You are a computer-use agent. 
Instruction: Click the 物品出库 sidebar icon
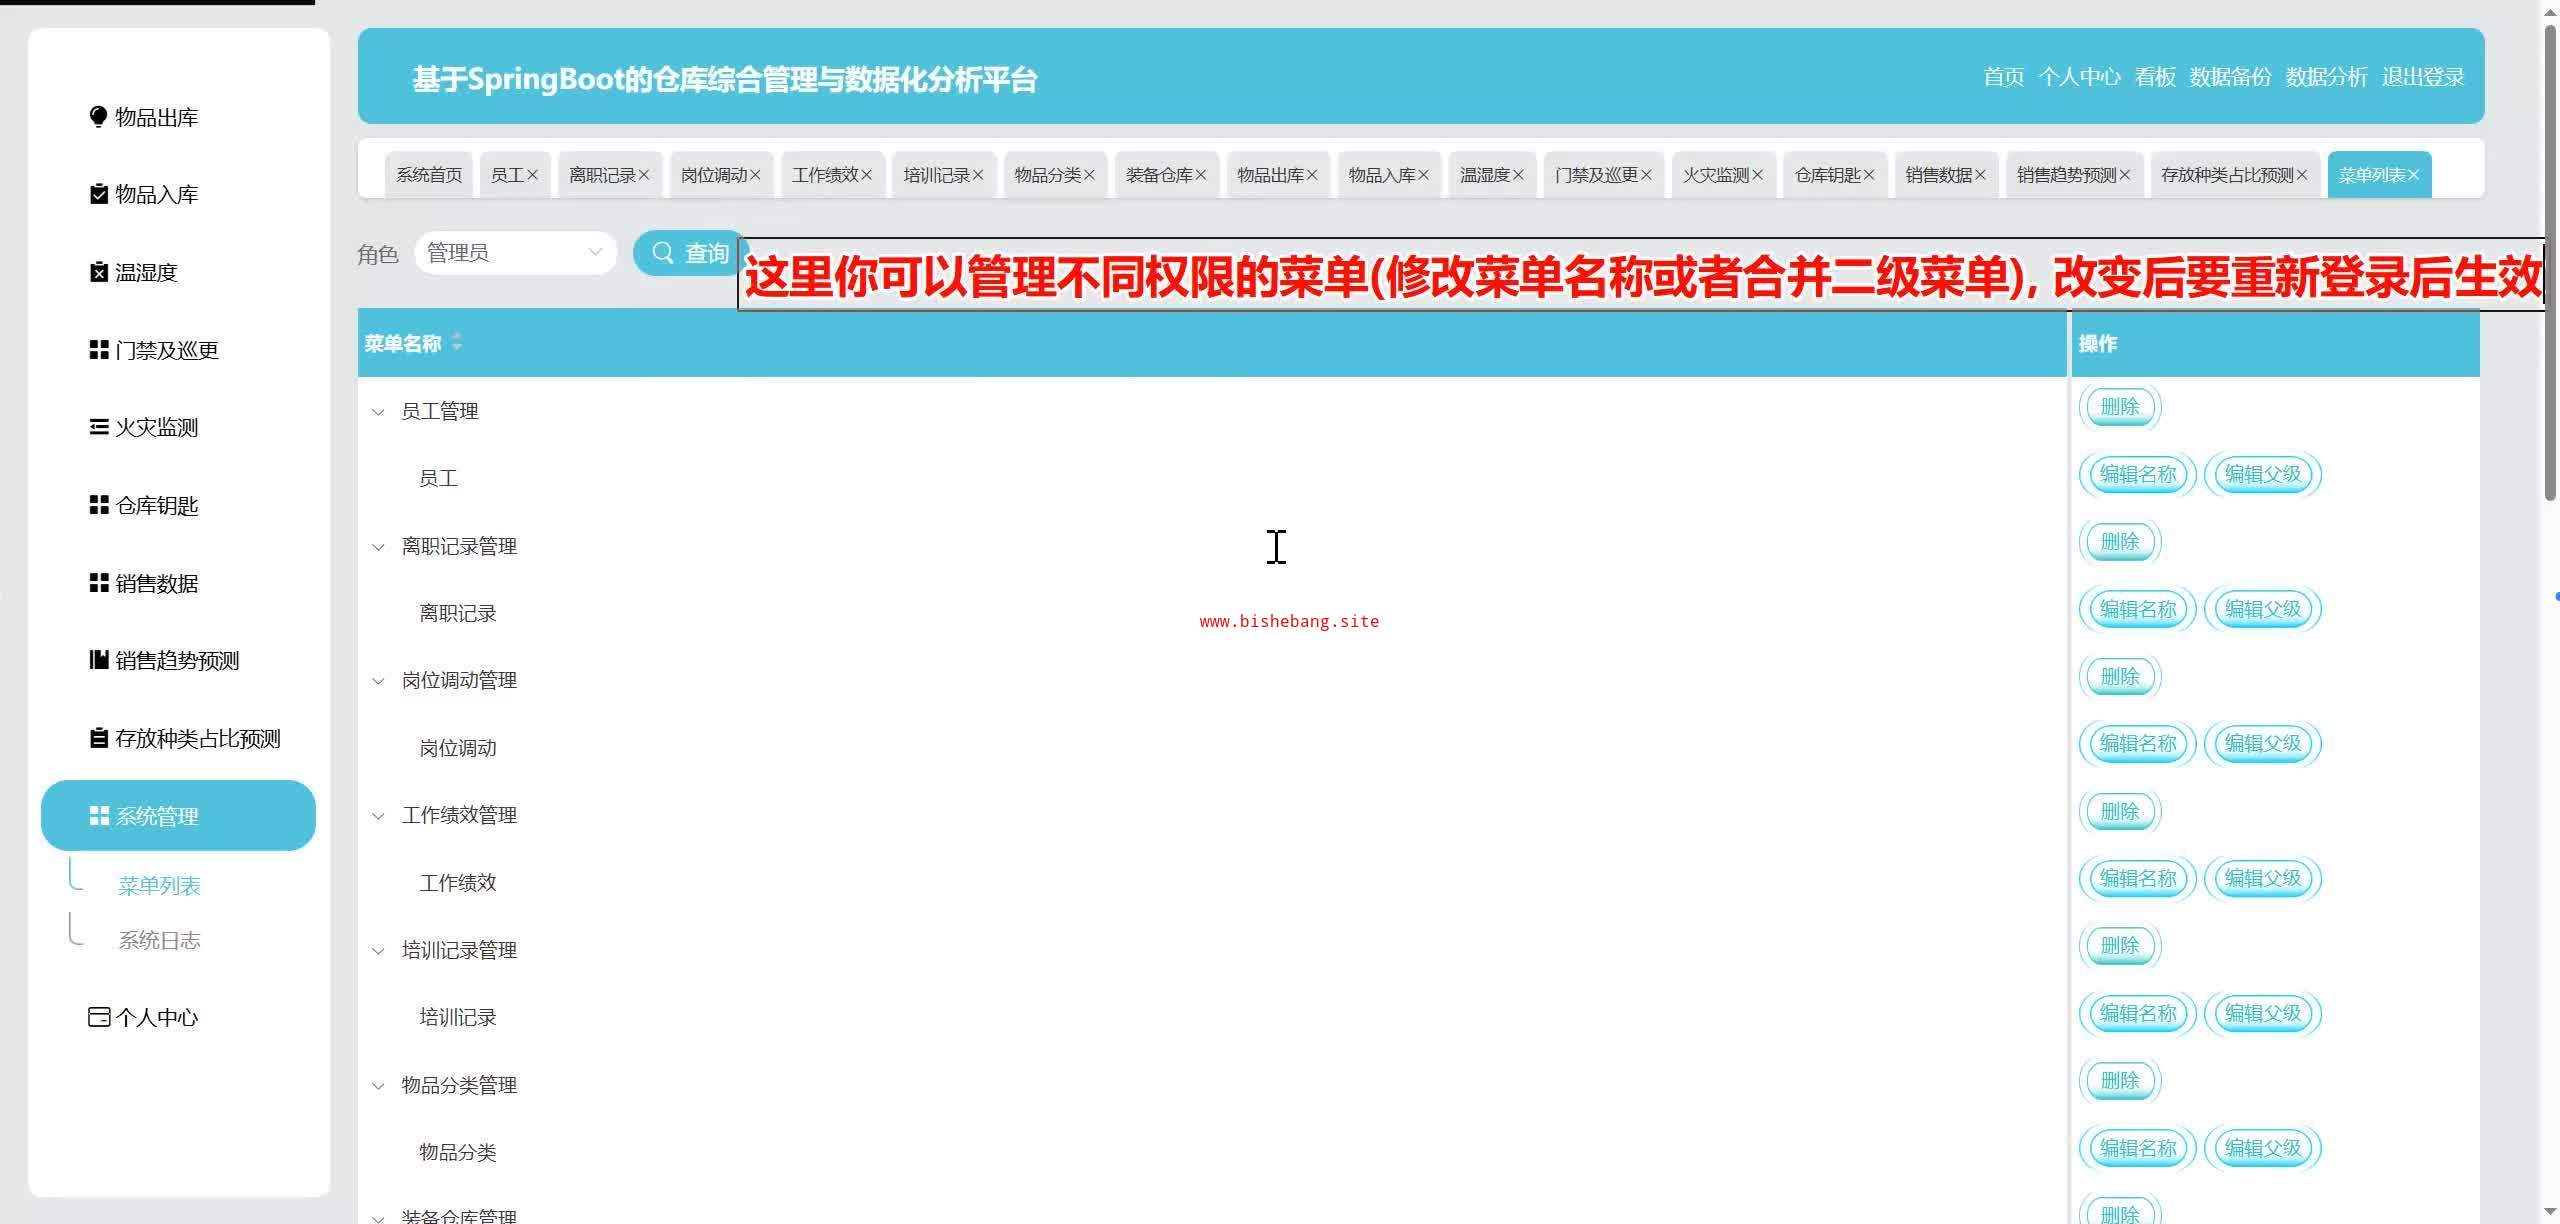(x=98, y=117)
